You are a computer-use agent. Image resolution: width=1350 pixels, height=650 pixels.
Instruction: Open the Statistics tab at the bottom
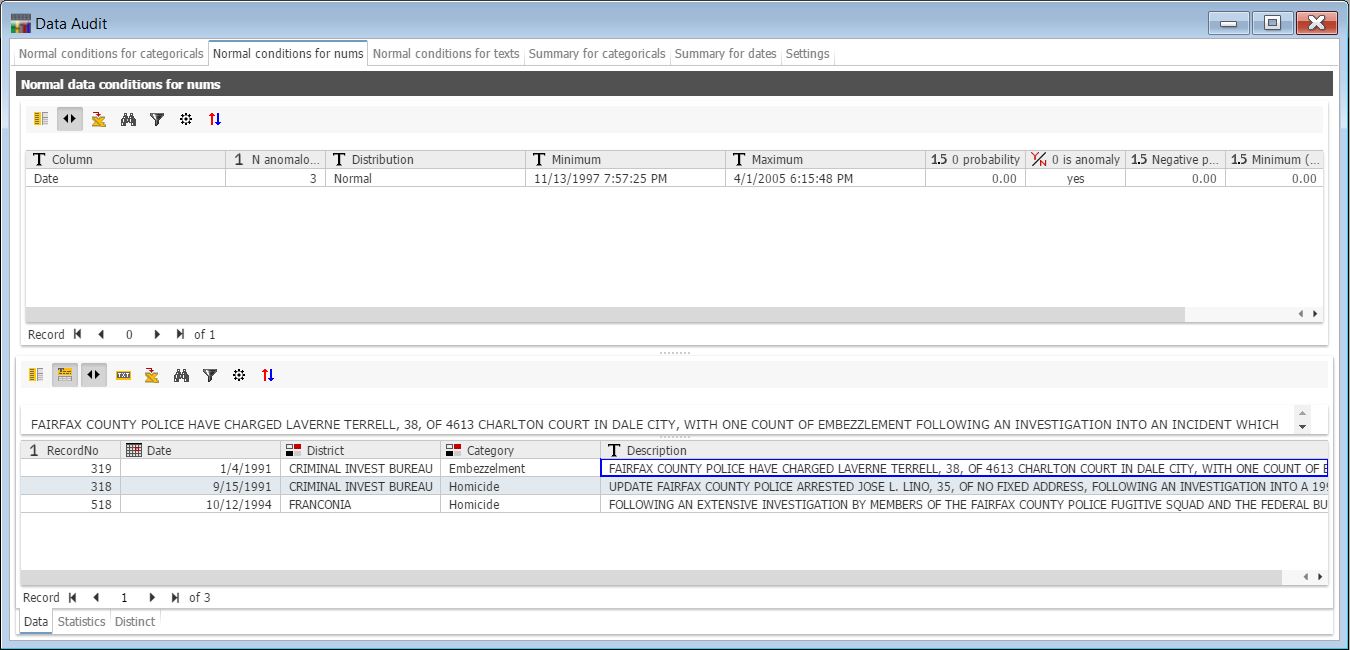pos(81,621)
